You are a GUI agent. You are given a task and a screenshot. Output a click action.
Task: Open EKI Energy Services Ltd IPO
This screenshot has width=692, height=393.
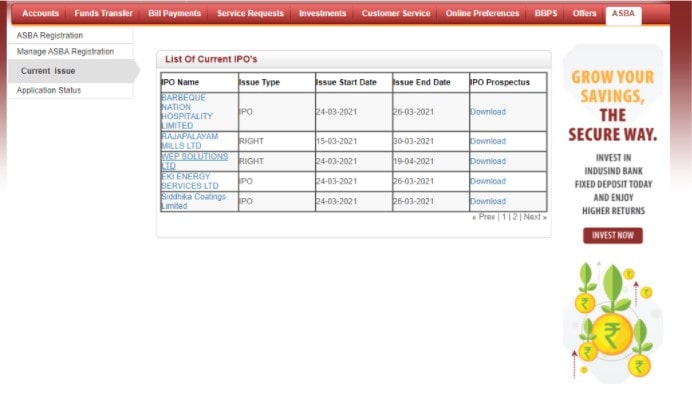(190, 181)
